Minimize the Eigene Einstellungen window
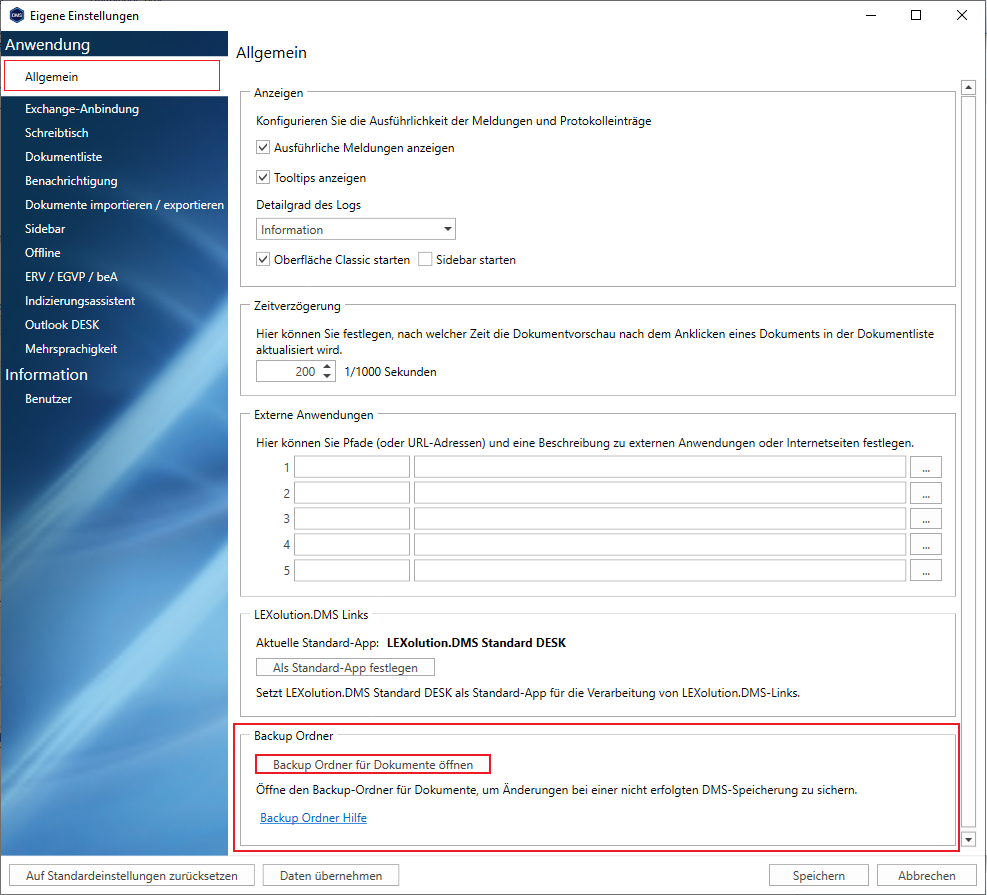987x895 pixels. pyautogui.click(x=871, y=15)
